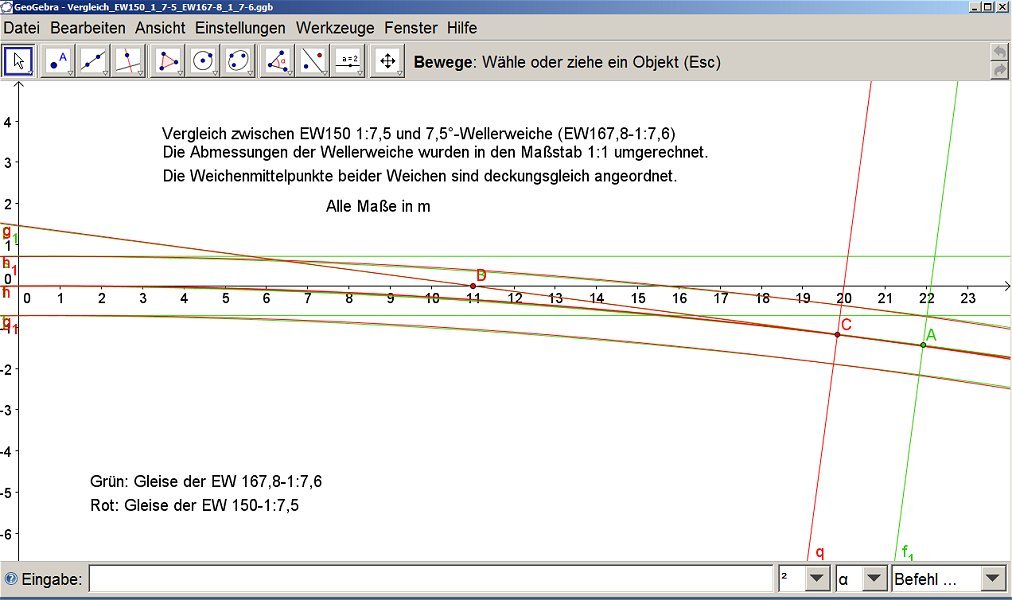The width and height of the screenshot is (1012, 600).
Task: Click the input help icon beside Eingabe
Action: [x=11, y=579]
